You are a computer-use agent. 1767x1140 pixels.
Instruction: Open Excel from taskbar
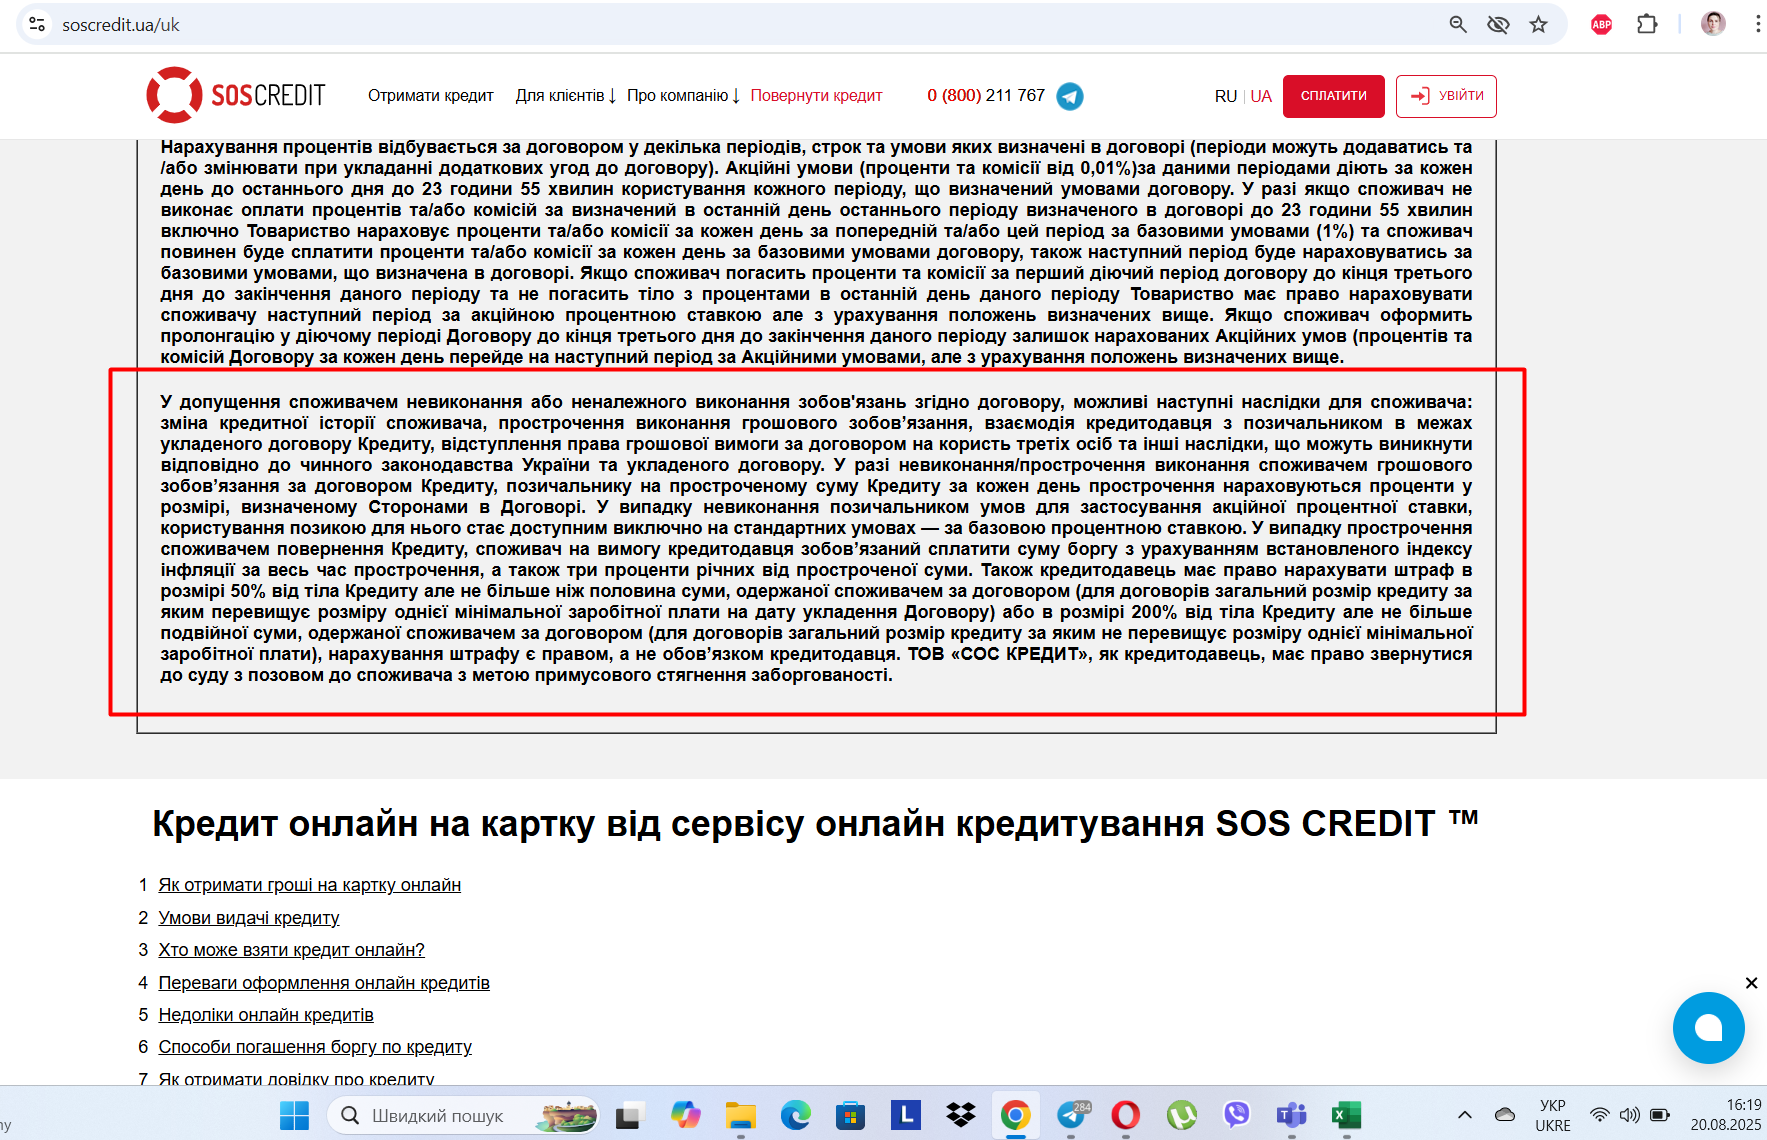(1346, 1115)
